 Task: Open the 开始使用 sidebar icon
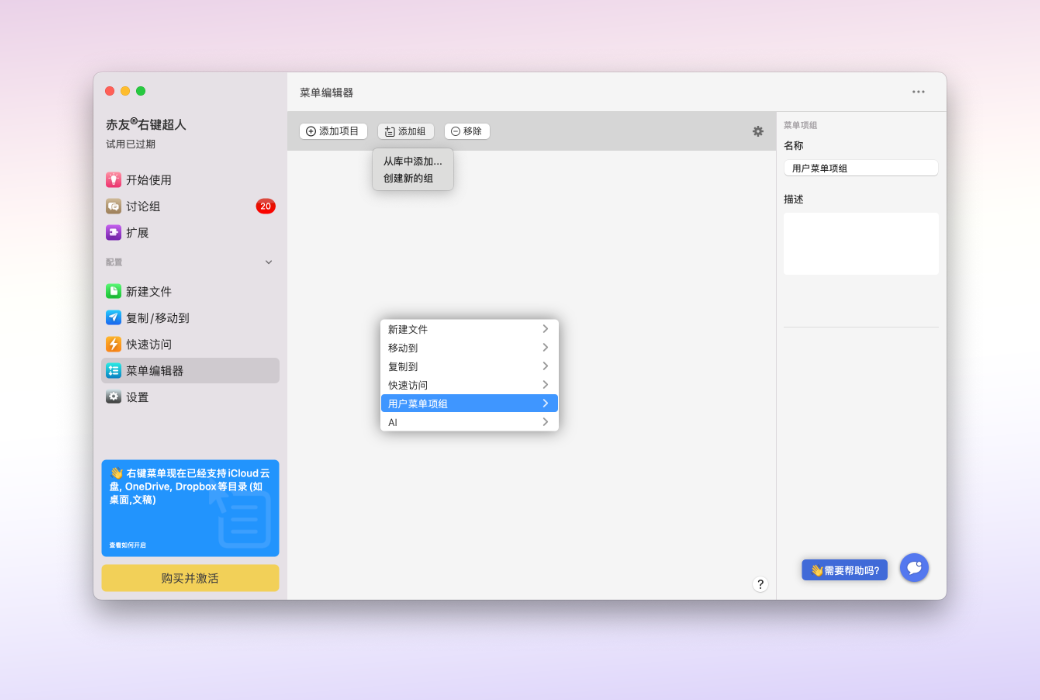point(113,180)
